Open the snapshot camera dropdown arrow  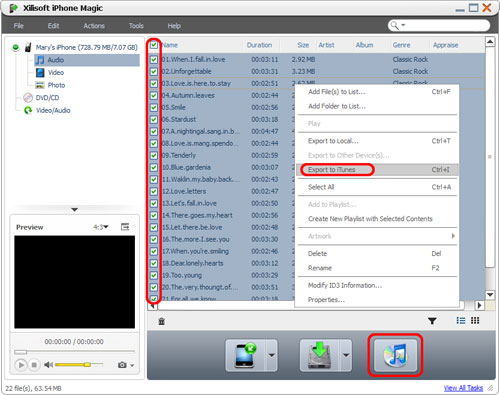click(x=132, y=366)
